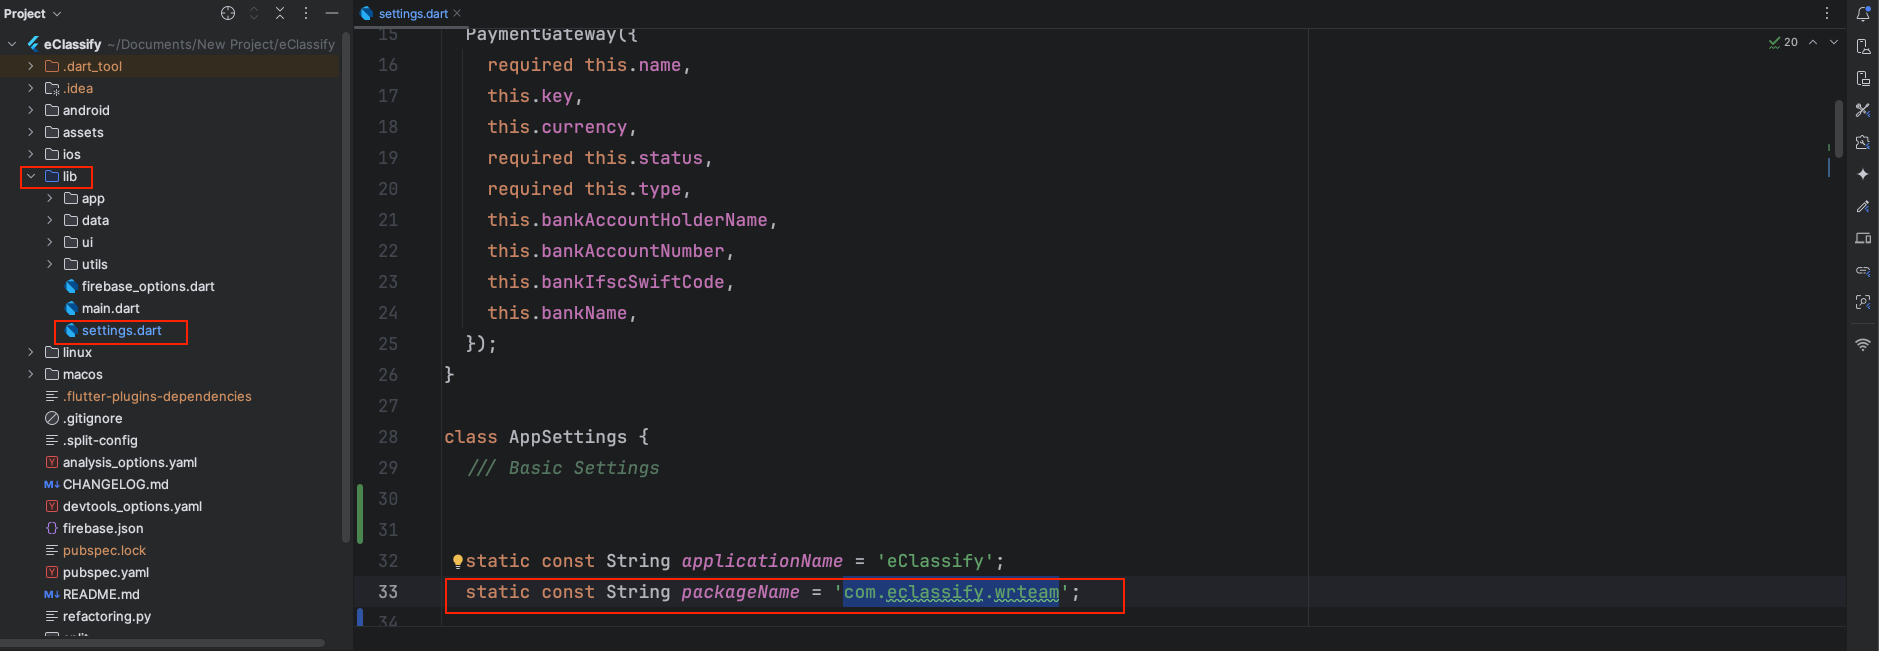Click the editor vertical scrollbar thumb
The image size is (1879, 651).
(1839, 128)
